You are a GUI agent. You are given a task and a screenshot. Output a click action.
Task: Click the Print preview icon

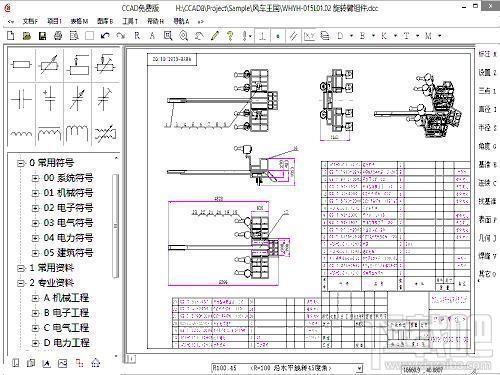tap(74, 35)
